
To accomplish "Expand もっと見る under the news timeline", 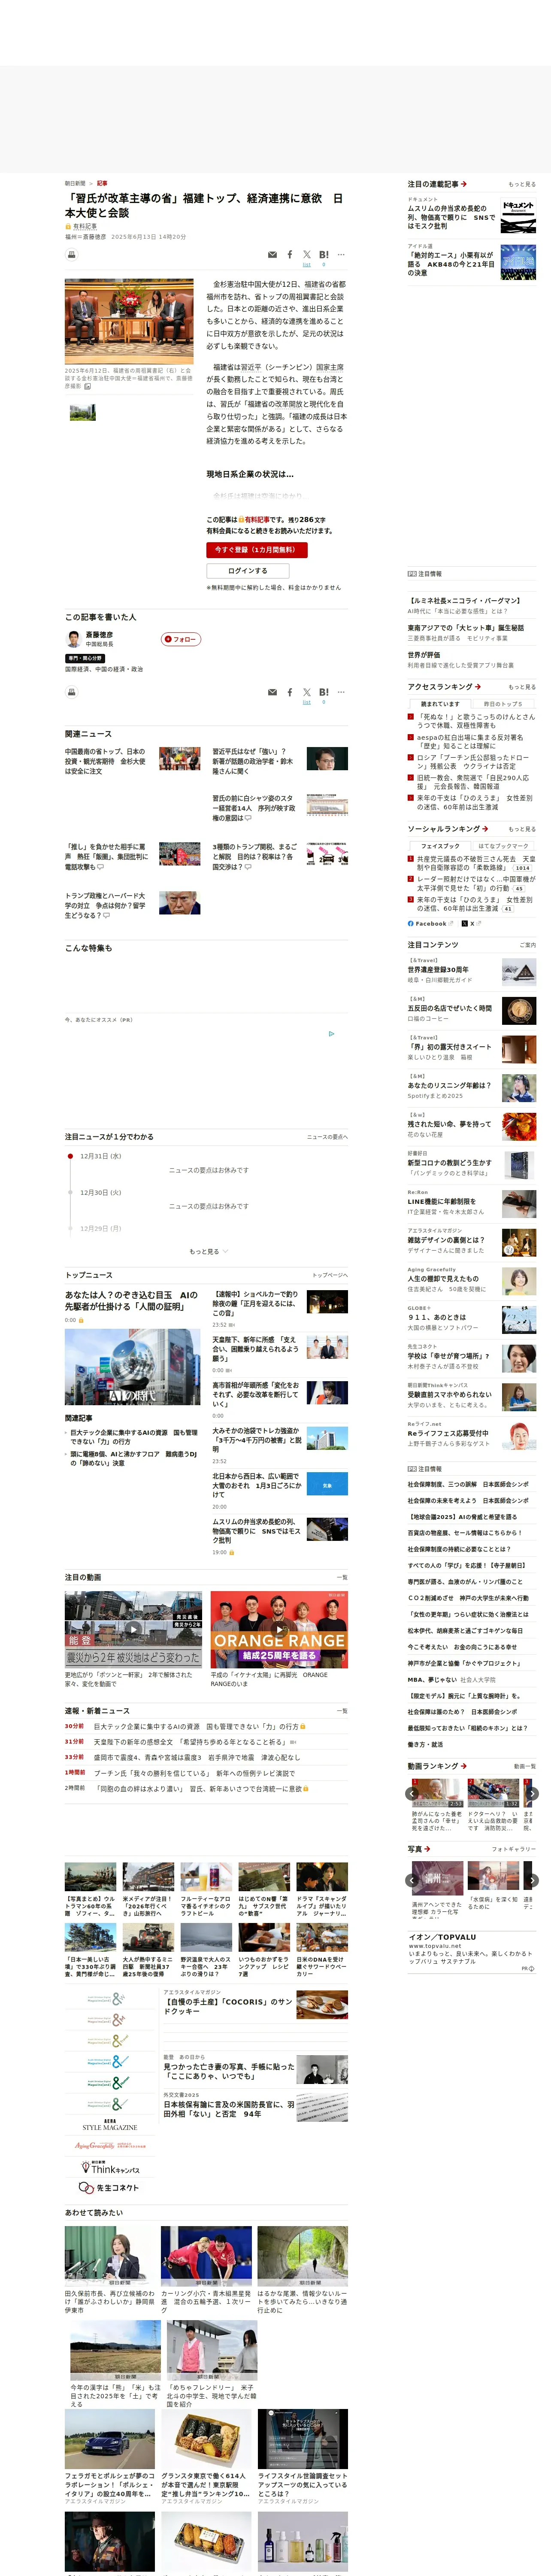I will tap(208, 1252).
